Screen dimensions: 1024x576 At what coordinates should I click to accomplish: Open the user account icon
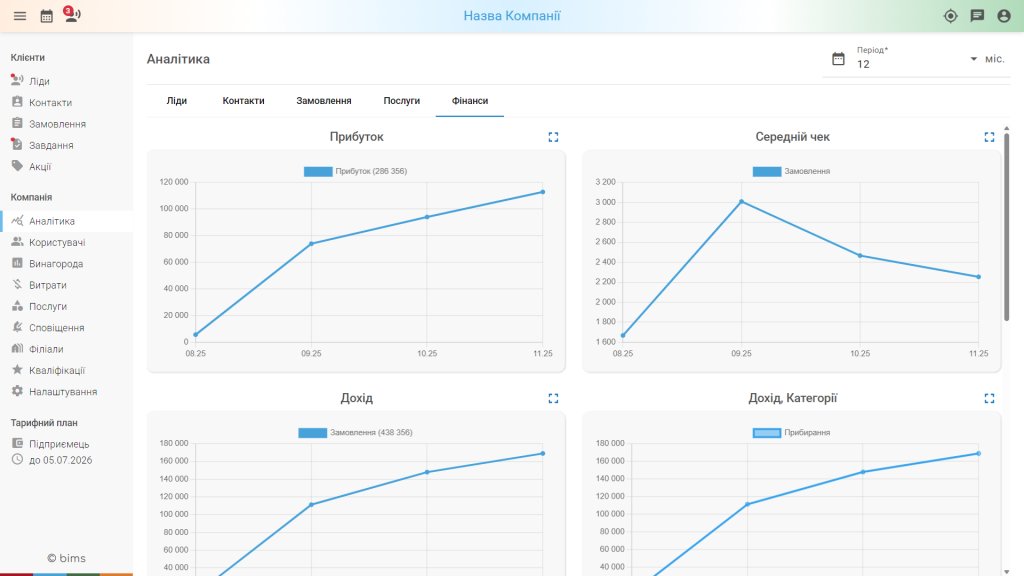point(1004,16)
